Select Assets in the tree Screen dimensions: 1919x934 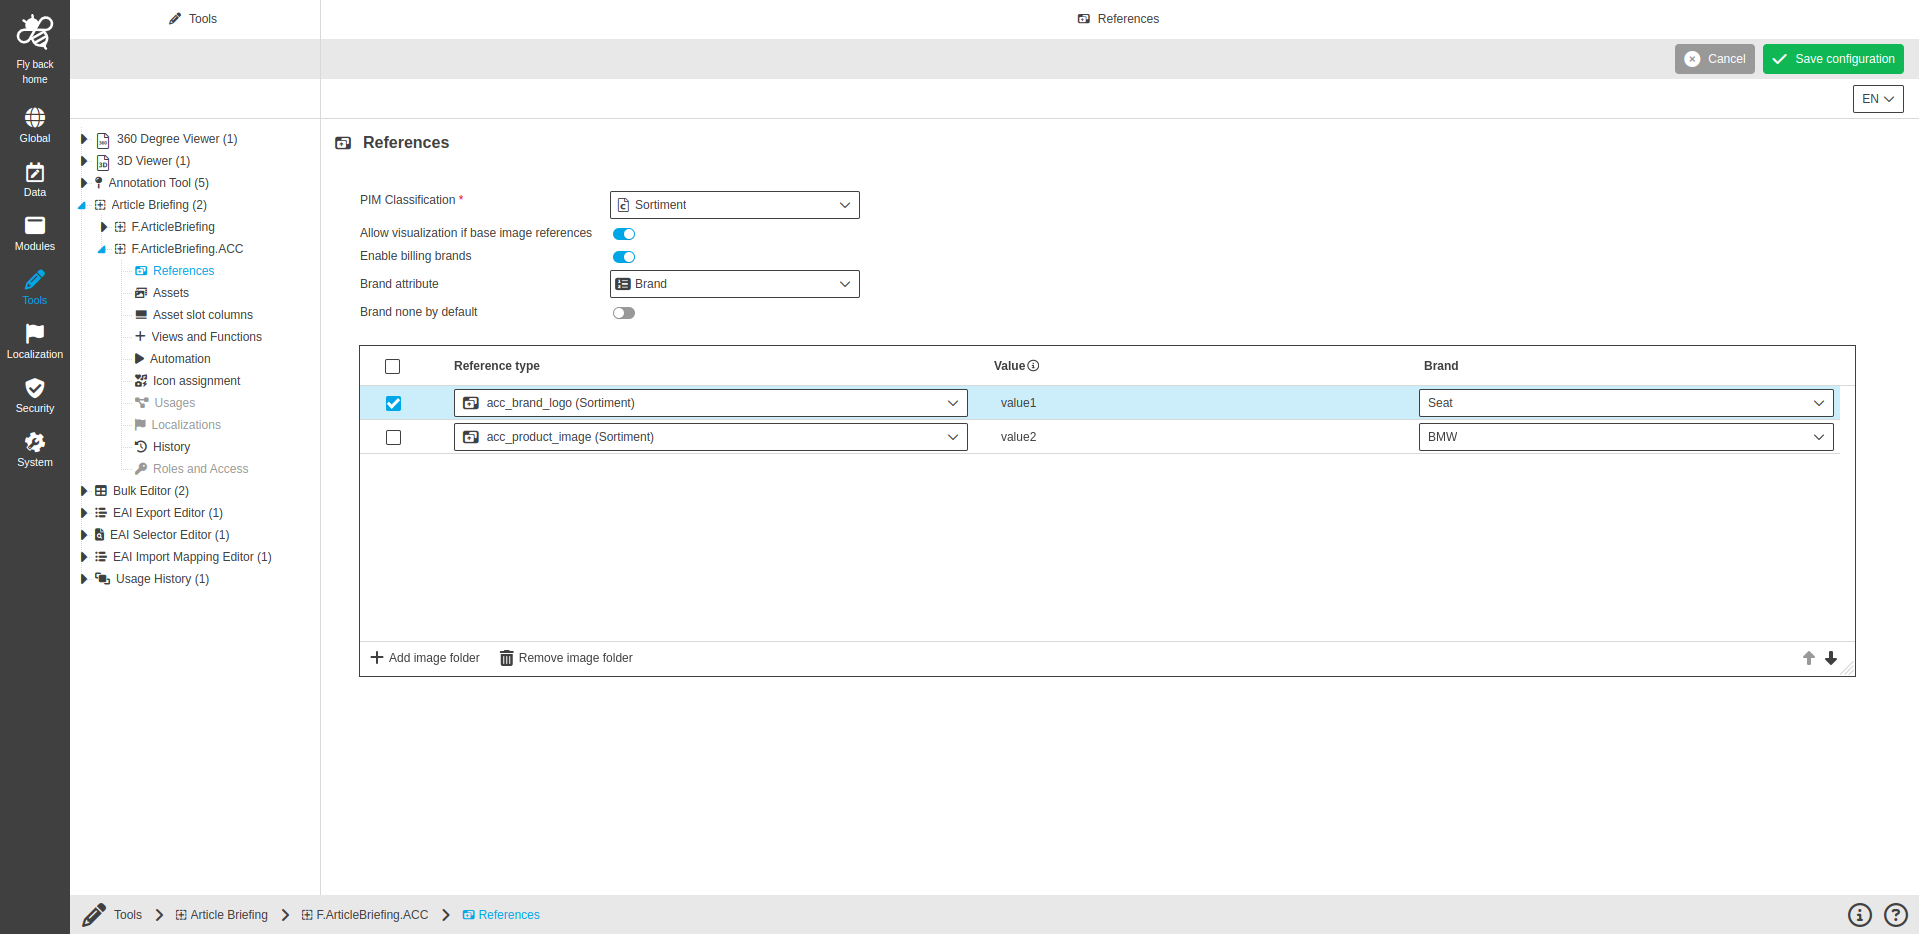pyautogui.click(x=170, y=293)
